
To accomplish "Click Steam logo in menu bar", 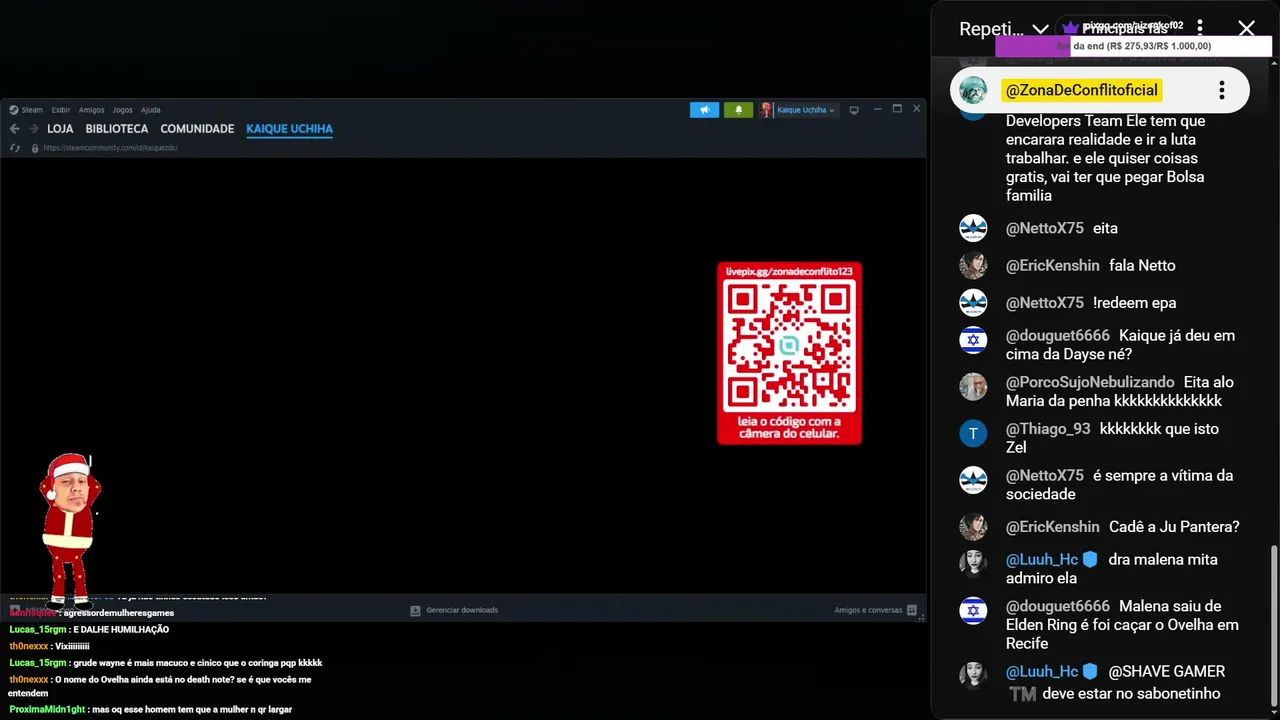I will click(14, 110).
